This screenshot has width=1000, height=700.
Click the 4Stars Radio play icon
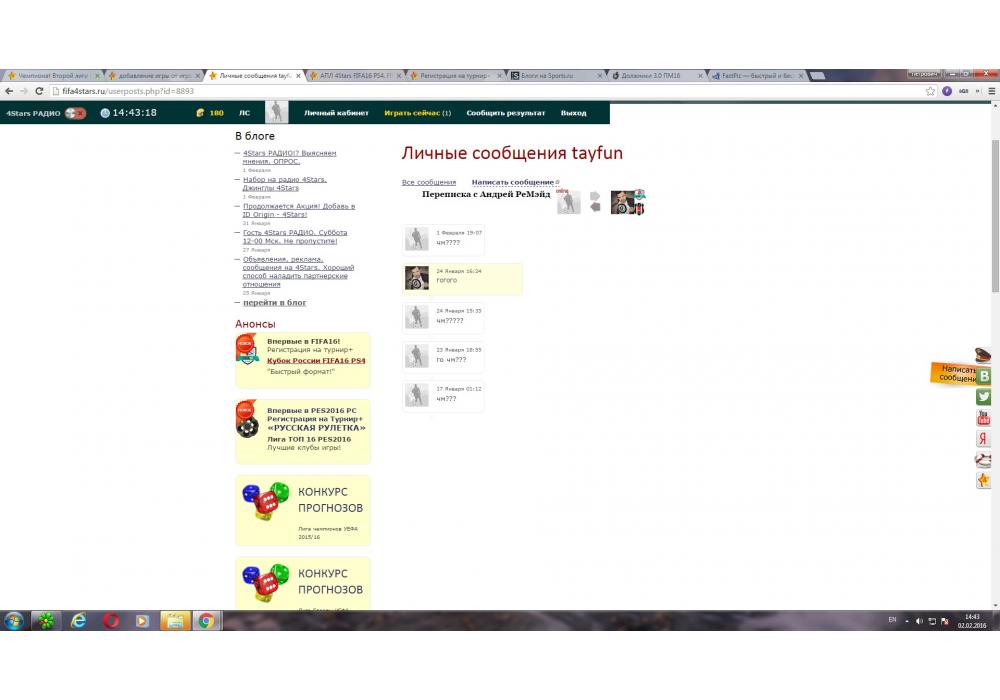pos(75,113)
